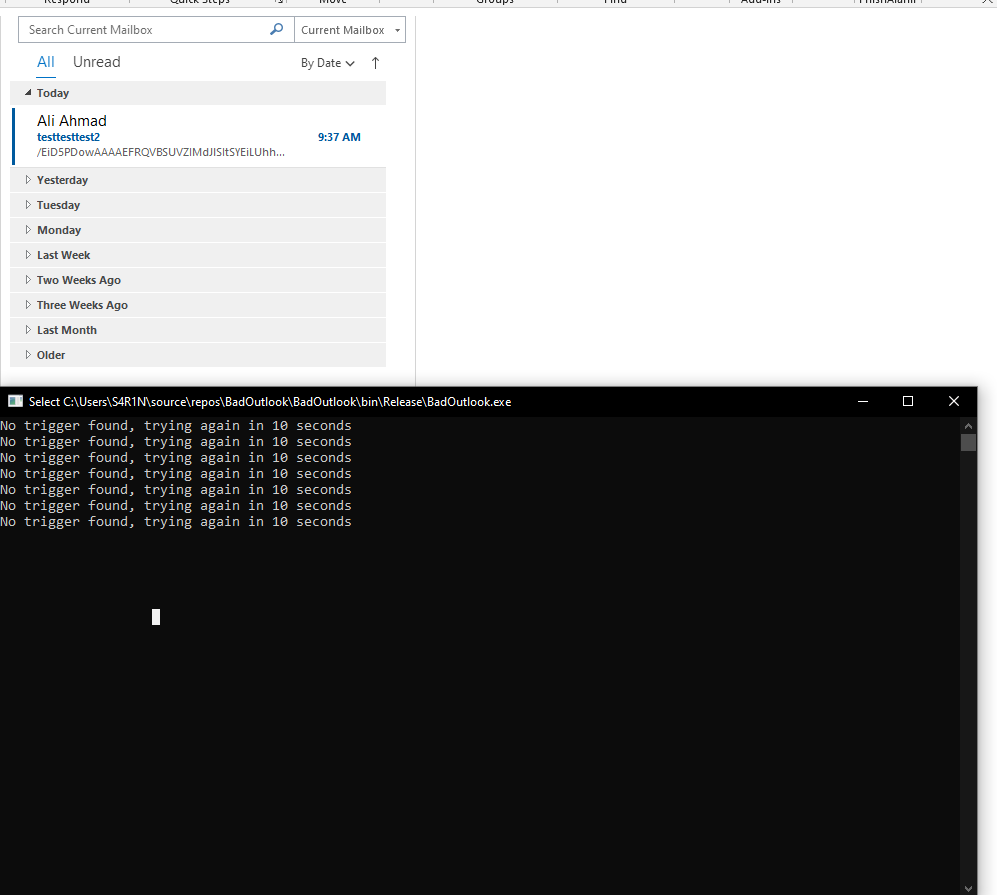Screen dimensions: 997x895
Task: Collapse the Today mail group
Action: pyautogui.click(x=28, y=92)
